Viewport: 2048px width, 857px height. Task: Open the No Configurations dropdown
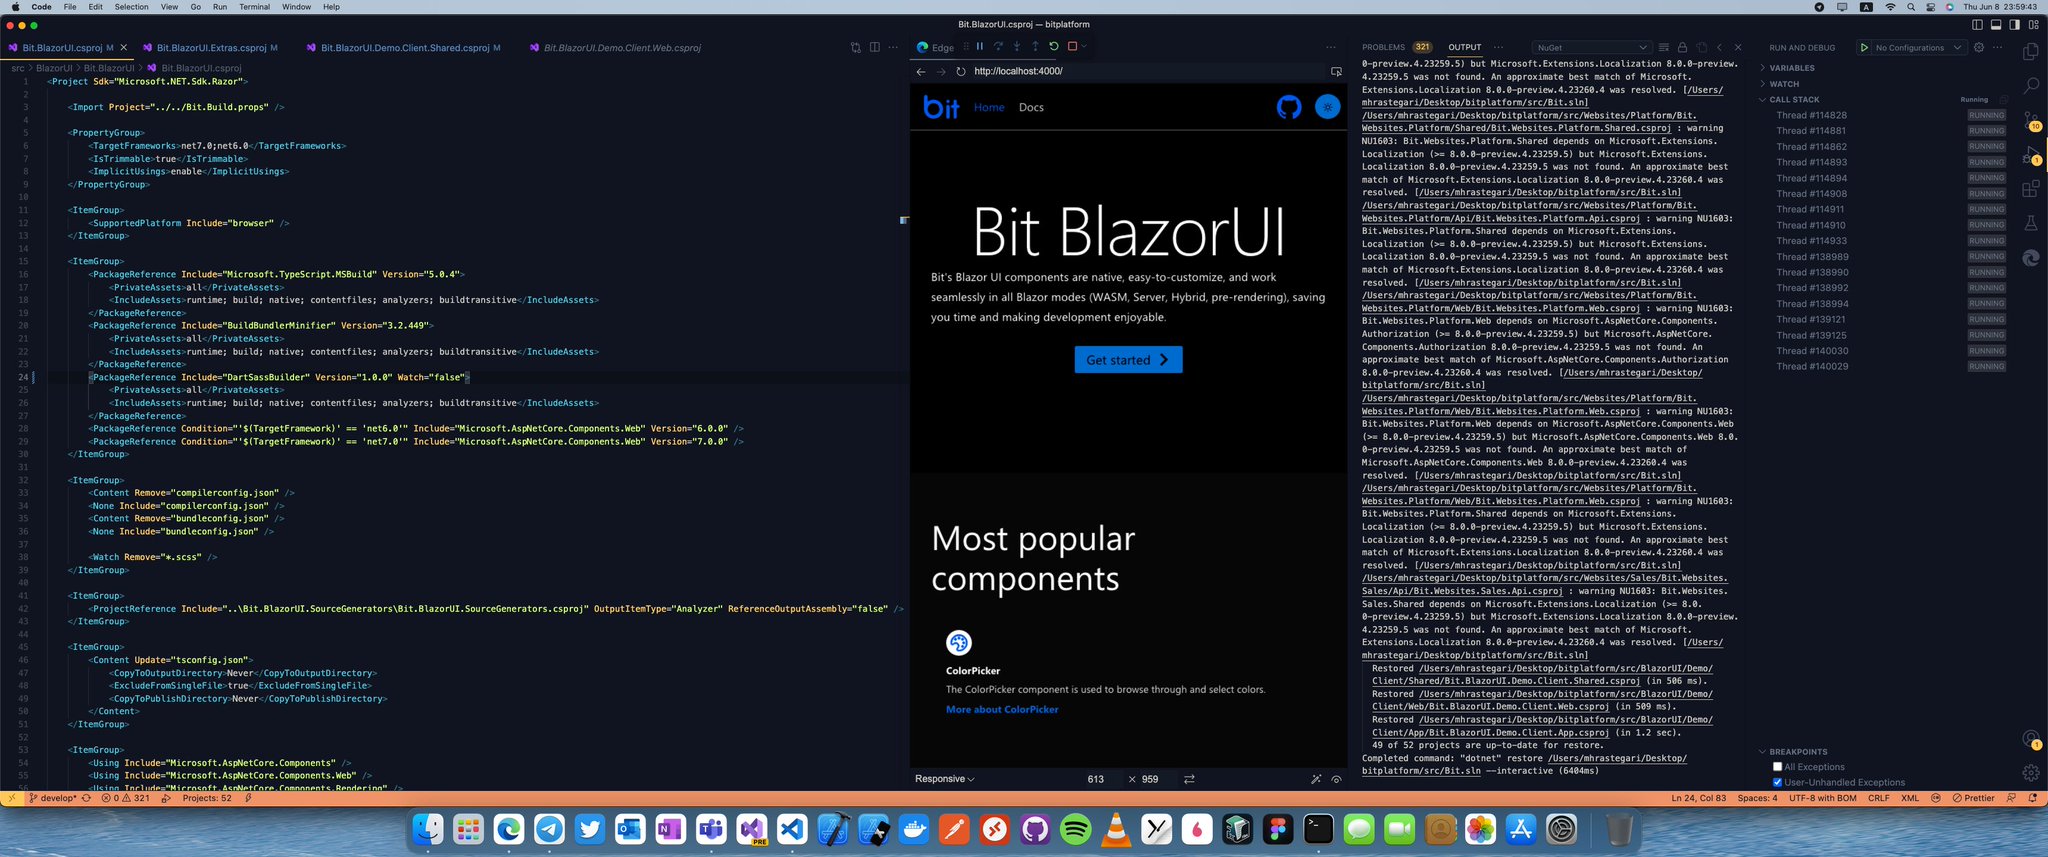[x=1918, y=47]
